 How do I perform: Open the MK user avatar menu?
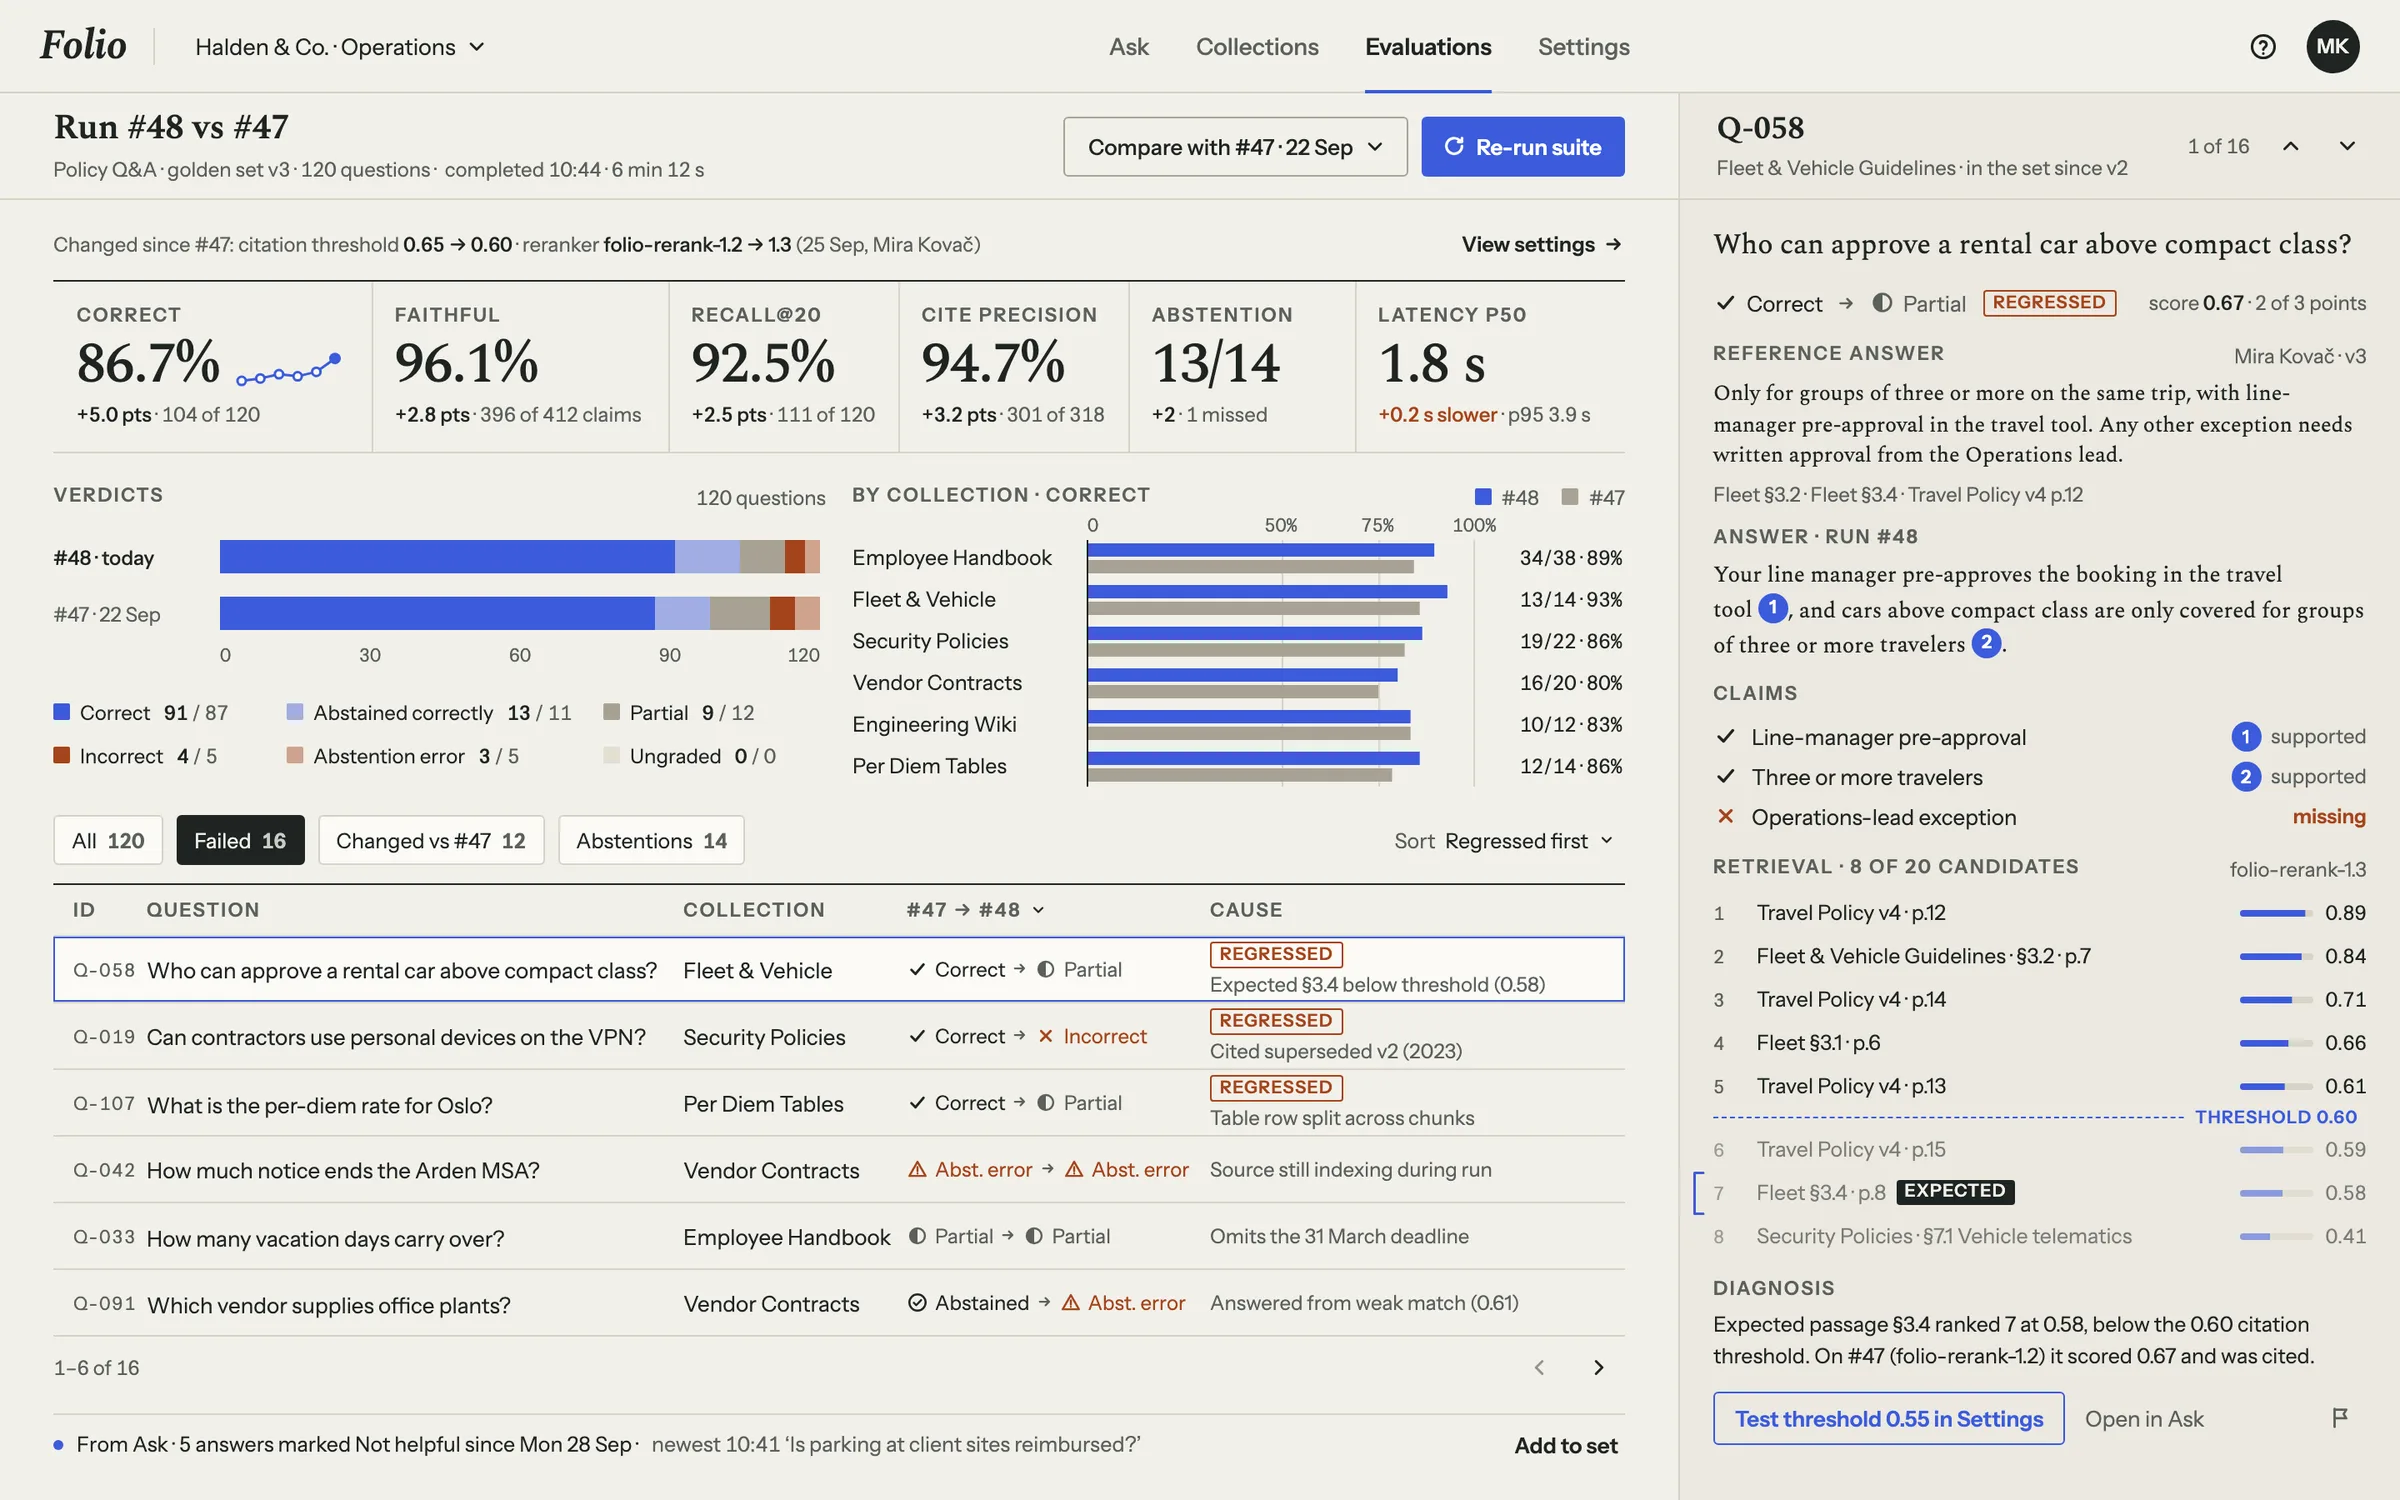[2332, 47]
